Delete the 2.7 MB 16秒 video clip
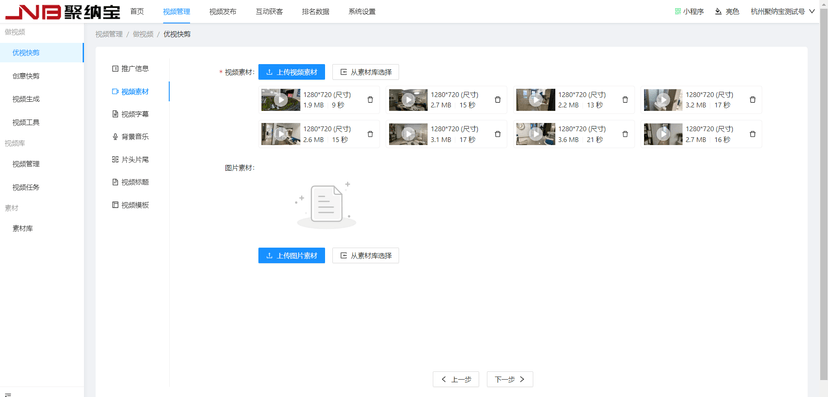 pyautogui.click(x=752, y=134)
